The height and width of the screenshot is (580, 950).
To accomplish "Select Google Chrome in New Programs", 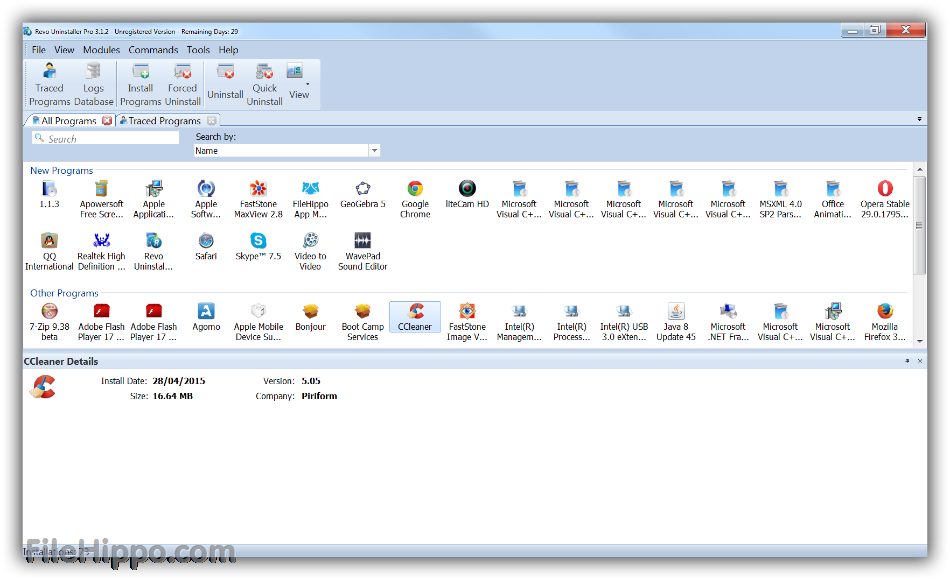I will click(415, 199).
